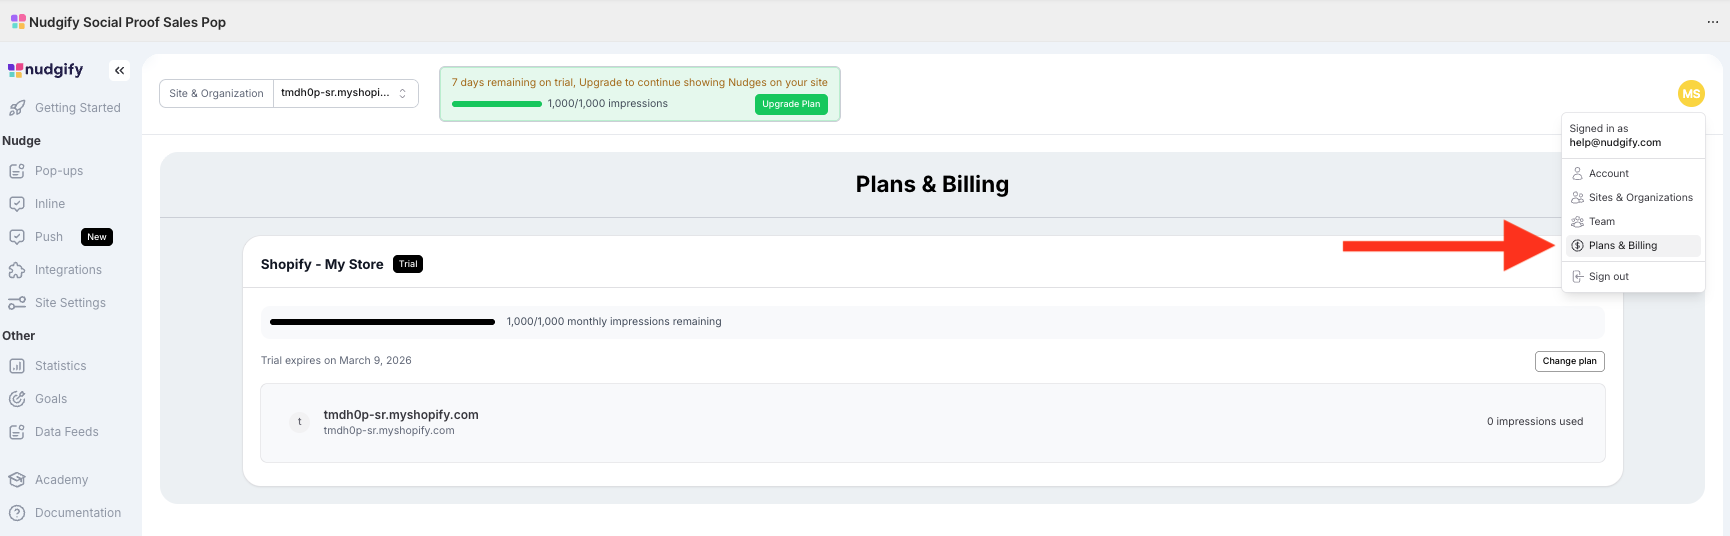This screenshot has height=536, width=1730.
Task: Click the tmdh0p-sr.myshopify.com site row title
Action: pos(401,415)
